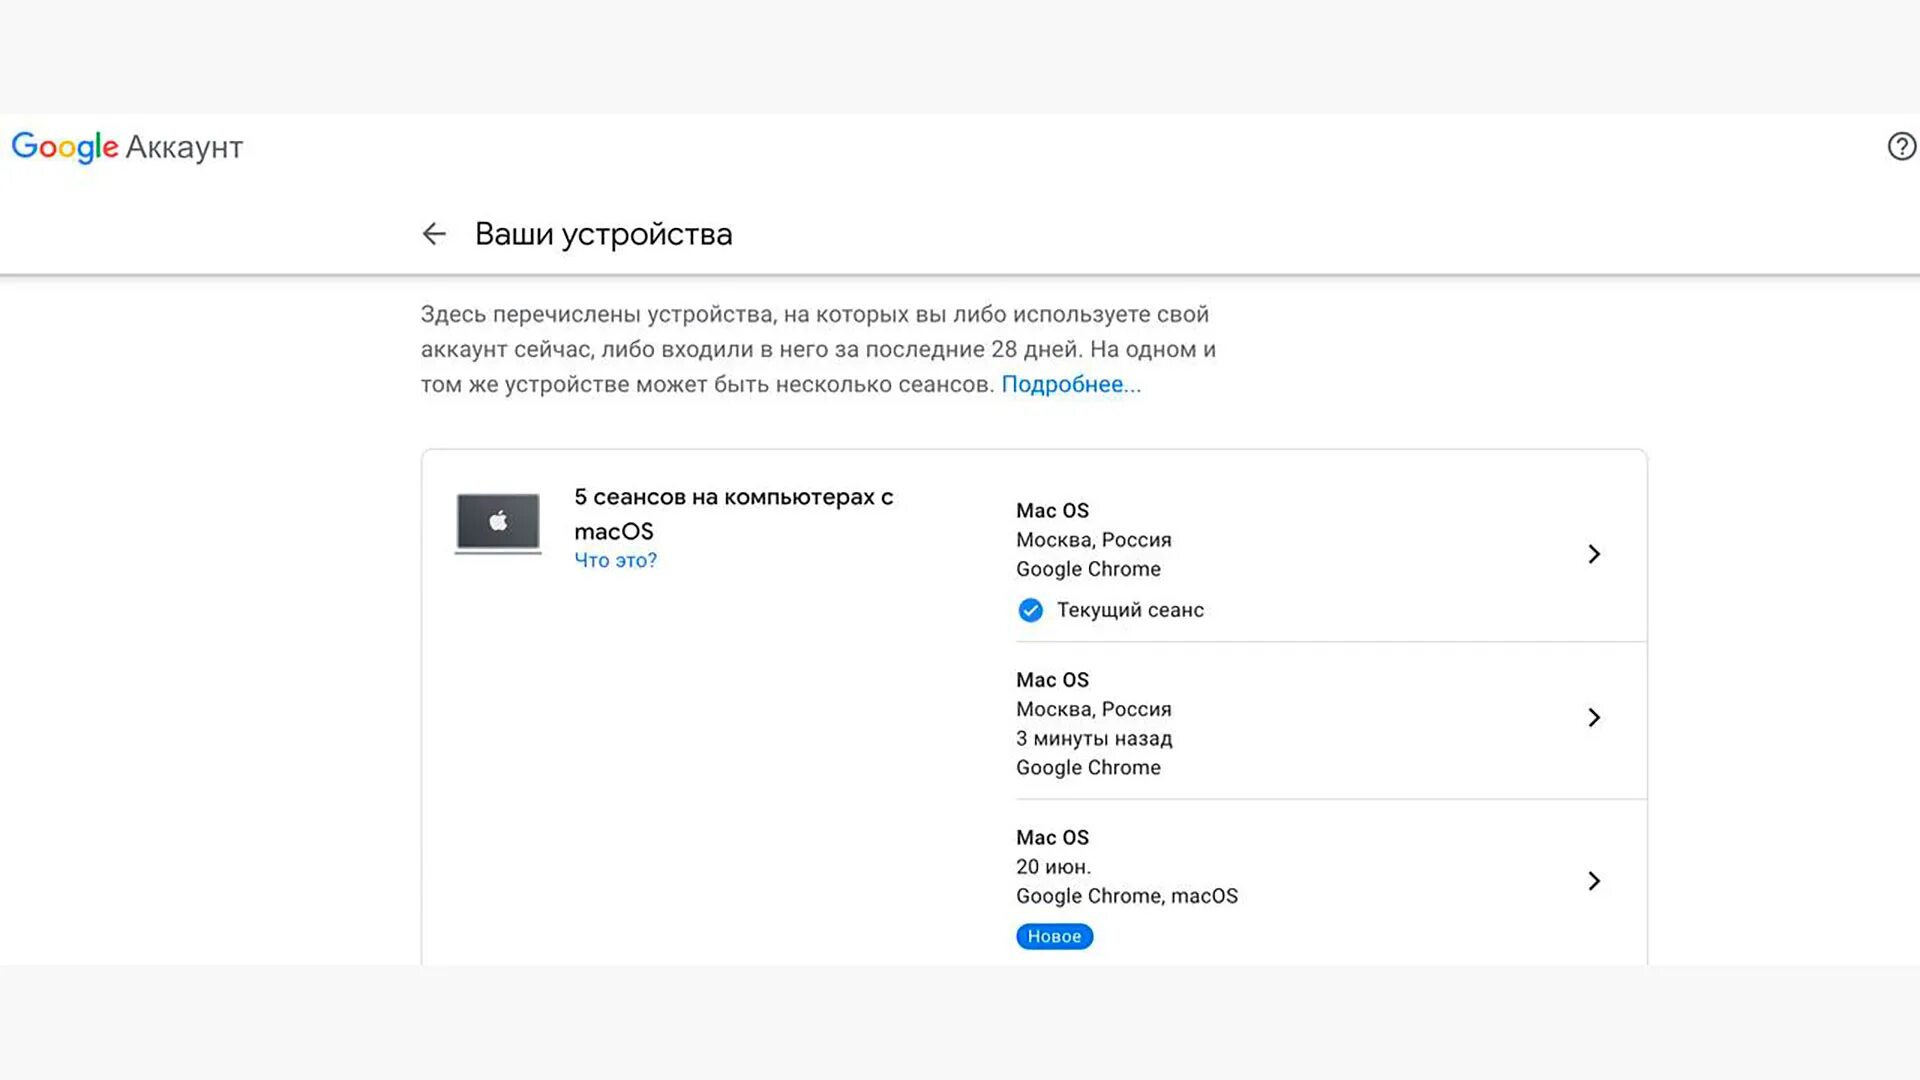Click the back arrow next to Ваши устройства
The image size is (1920, 1080).
434,234
